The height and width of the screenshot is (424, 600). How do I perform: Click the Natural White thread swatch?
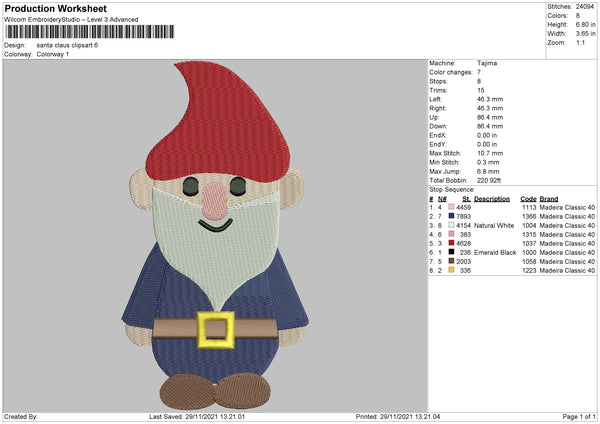pyautogui.click(x=452, y=225)
